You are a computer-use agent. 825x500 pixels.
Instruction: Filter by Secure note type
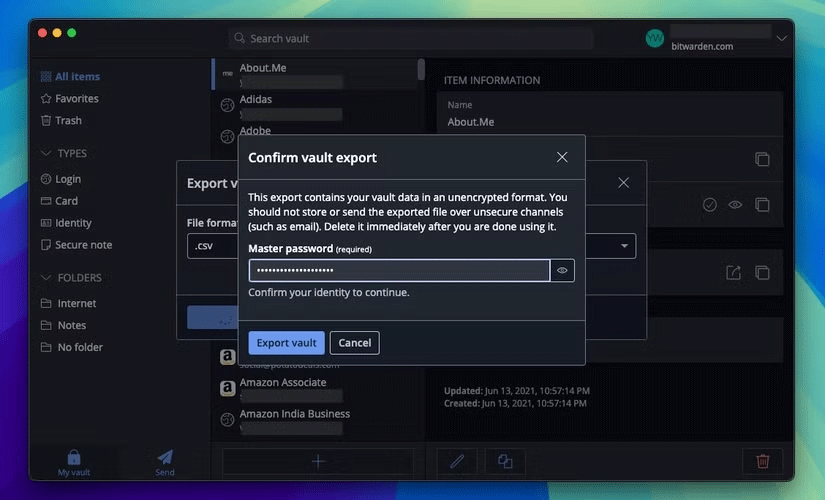click(76, 245)
